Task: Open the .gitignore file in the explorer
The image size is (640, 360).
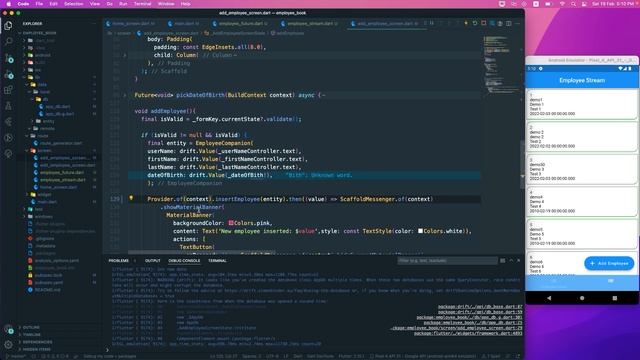Action: (44, 238)
